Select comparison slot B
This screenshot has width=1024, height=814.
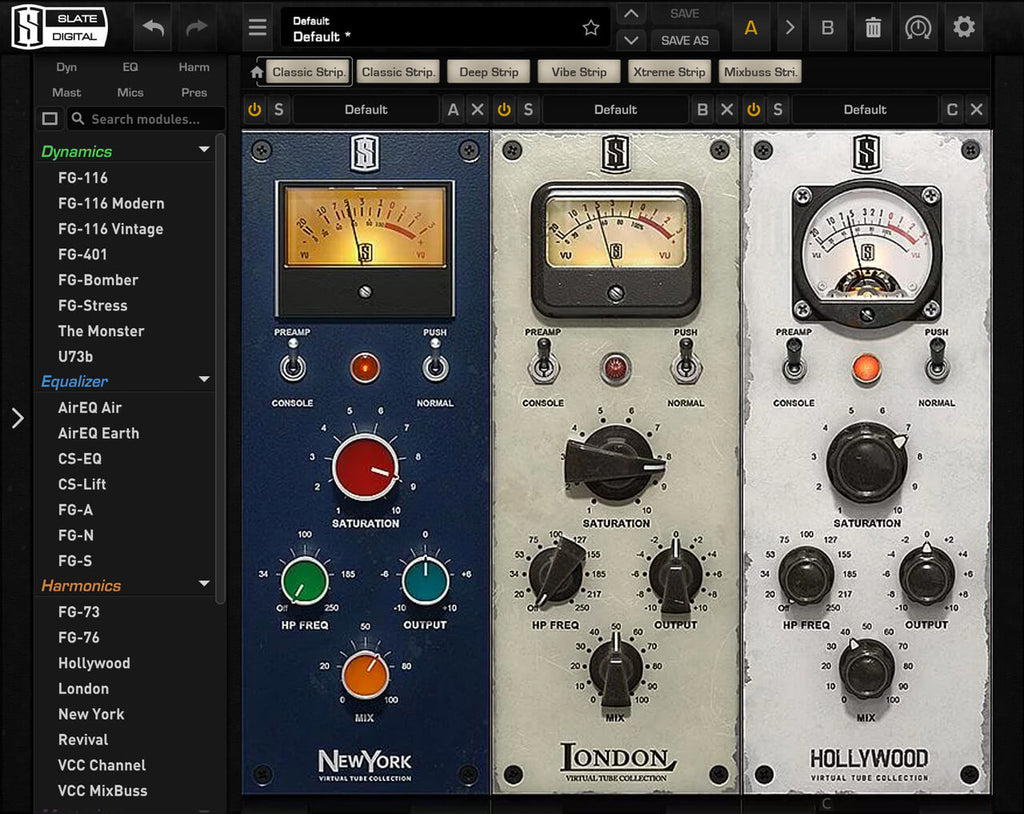[827, 27]
